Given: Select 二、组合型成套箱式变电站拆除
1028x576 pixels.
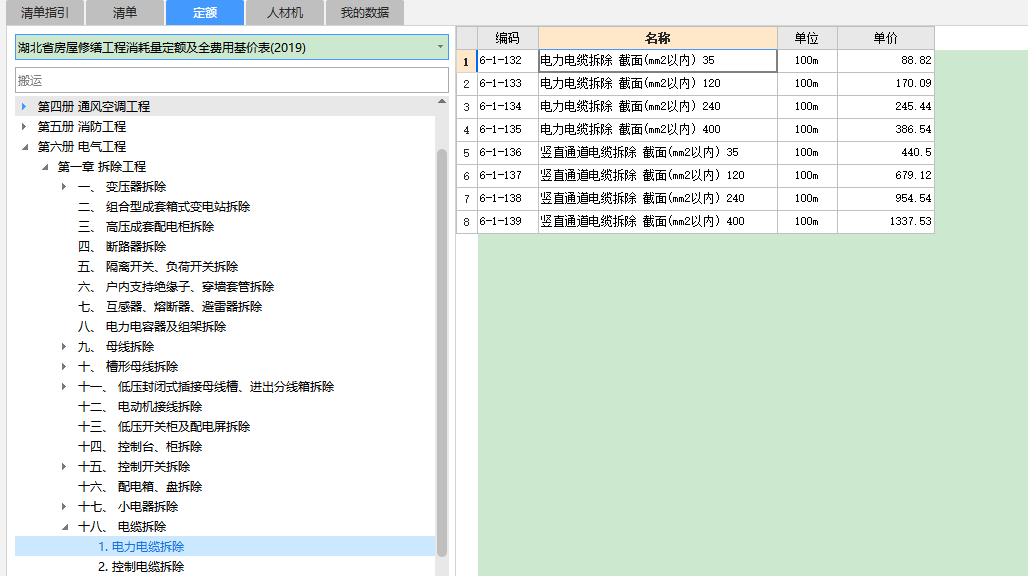Looking at the screenshot, I should tap(164, 206).
